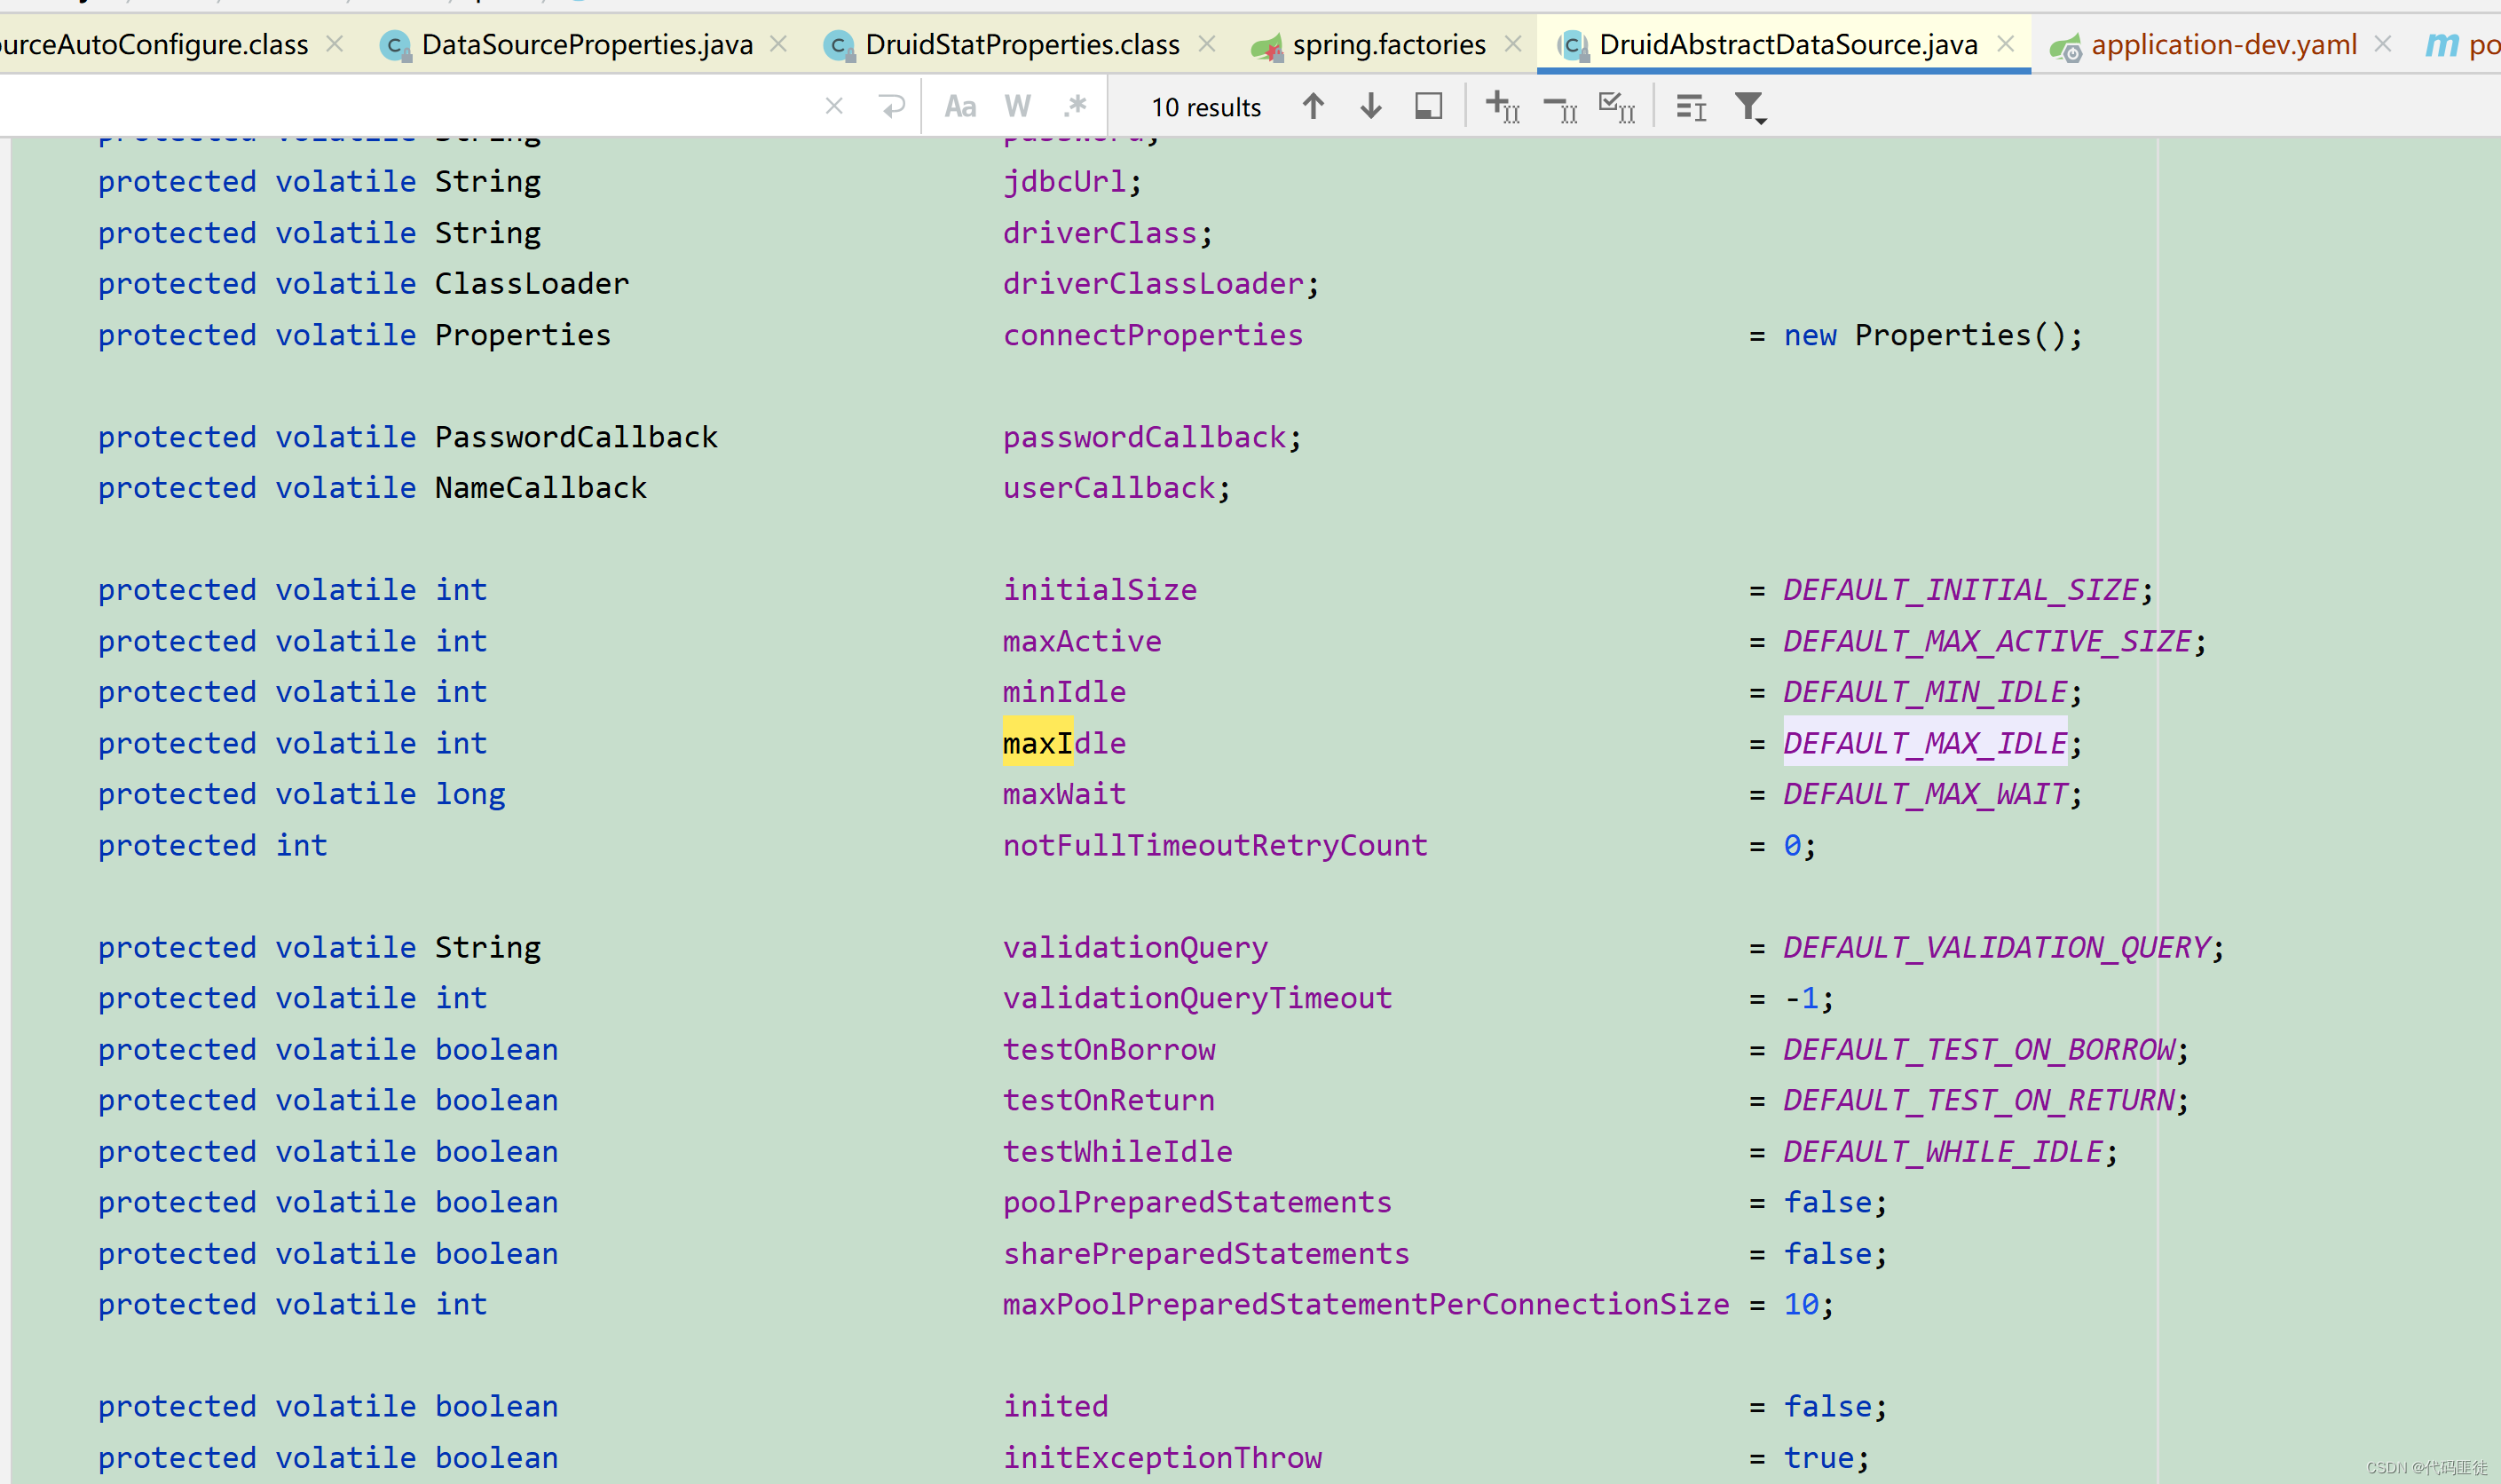Image resolution: width=2501 pixels, height=1484 pixels.
Task: Select all search occurrences
Action: point(1616,105)
